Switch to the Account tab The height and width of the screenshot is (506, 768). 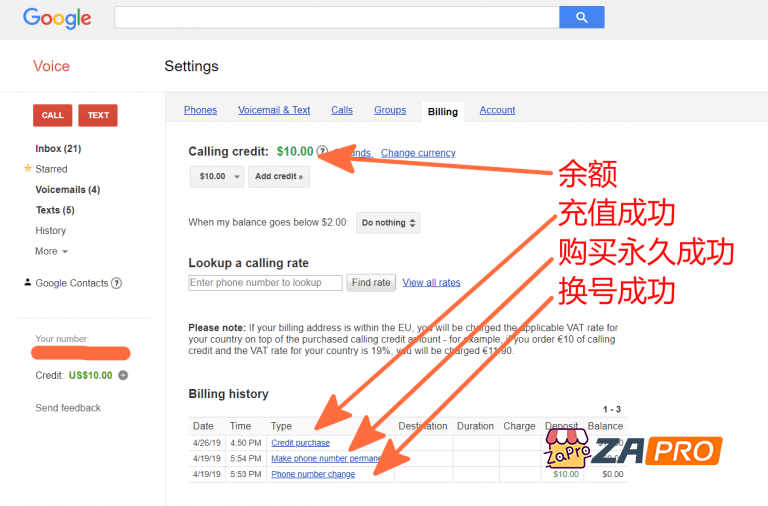point(497,110)
